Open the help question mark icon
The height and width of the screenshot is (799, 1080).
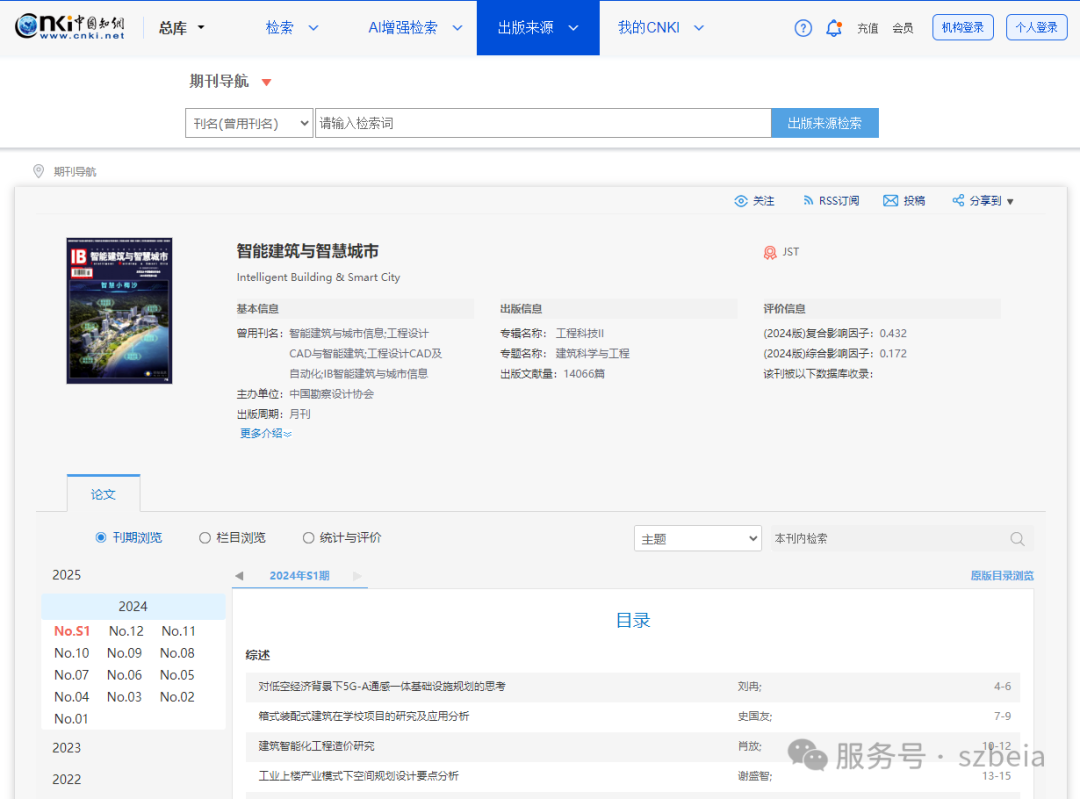(803, 28)
